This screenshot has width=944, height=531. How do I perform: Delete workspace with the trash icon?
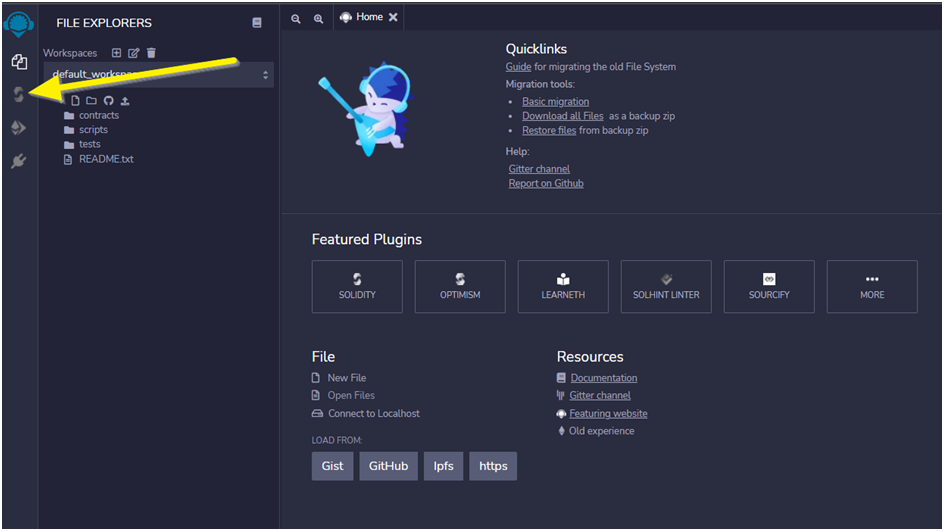point(151,53)
